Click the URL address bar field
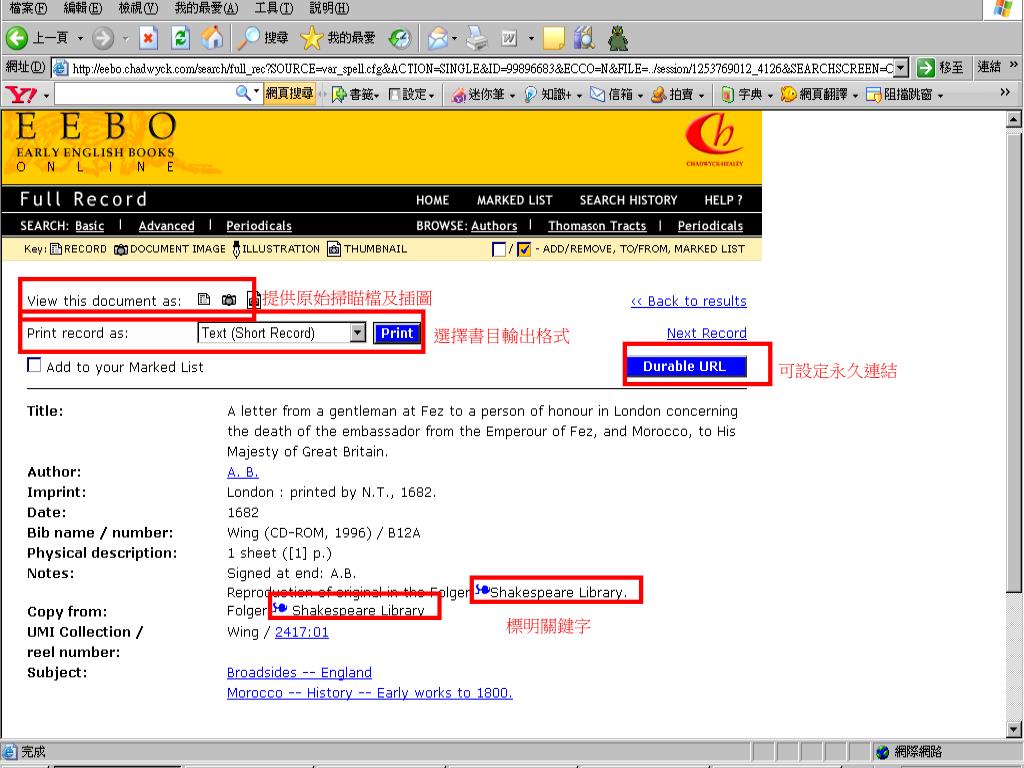The image size is (1024, 768). pos(482,68)
